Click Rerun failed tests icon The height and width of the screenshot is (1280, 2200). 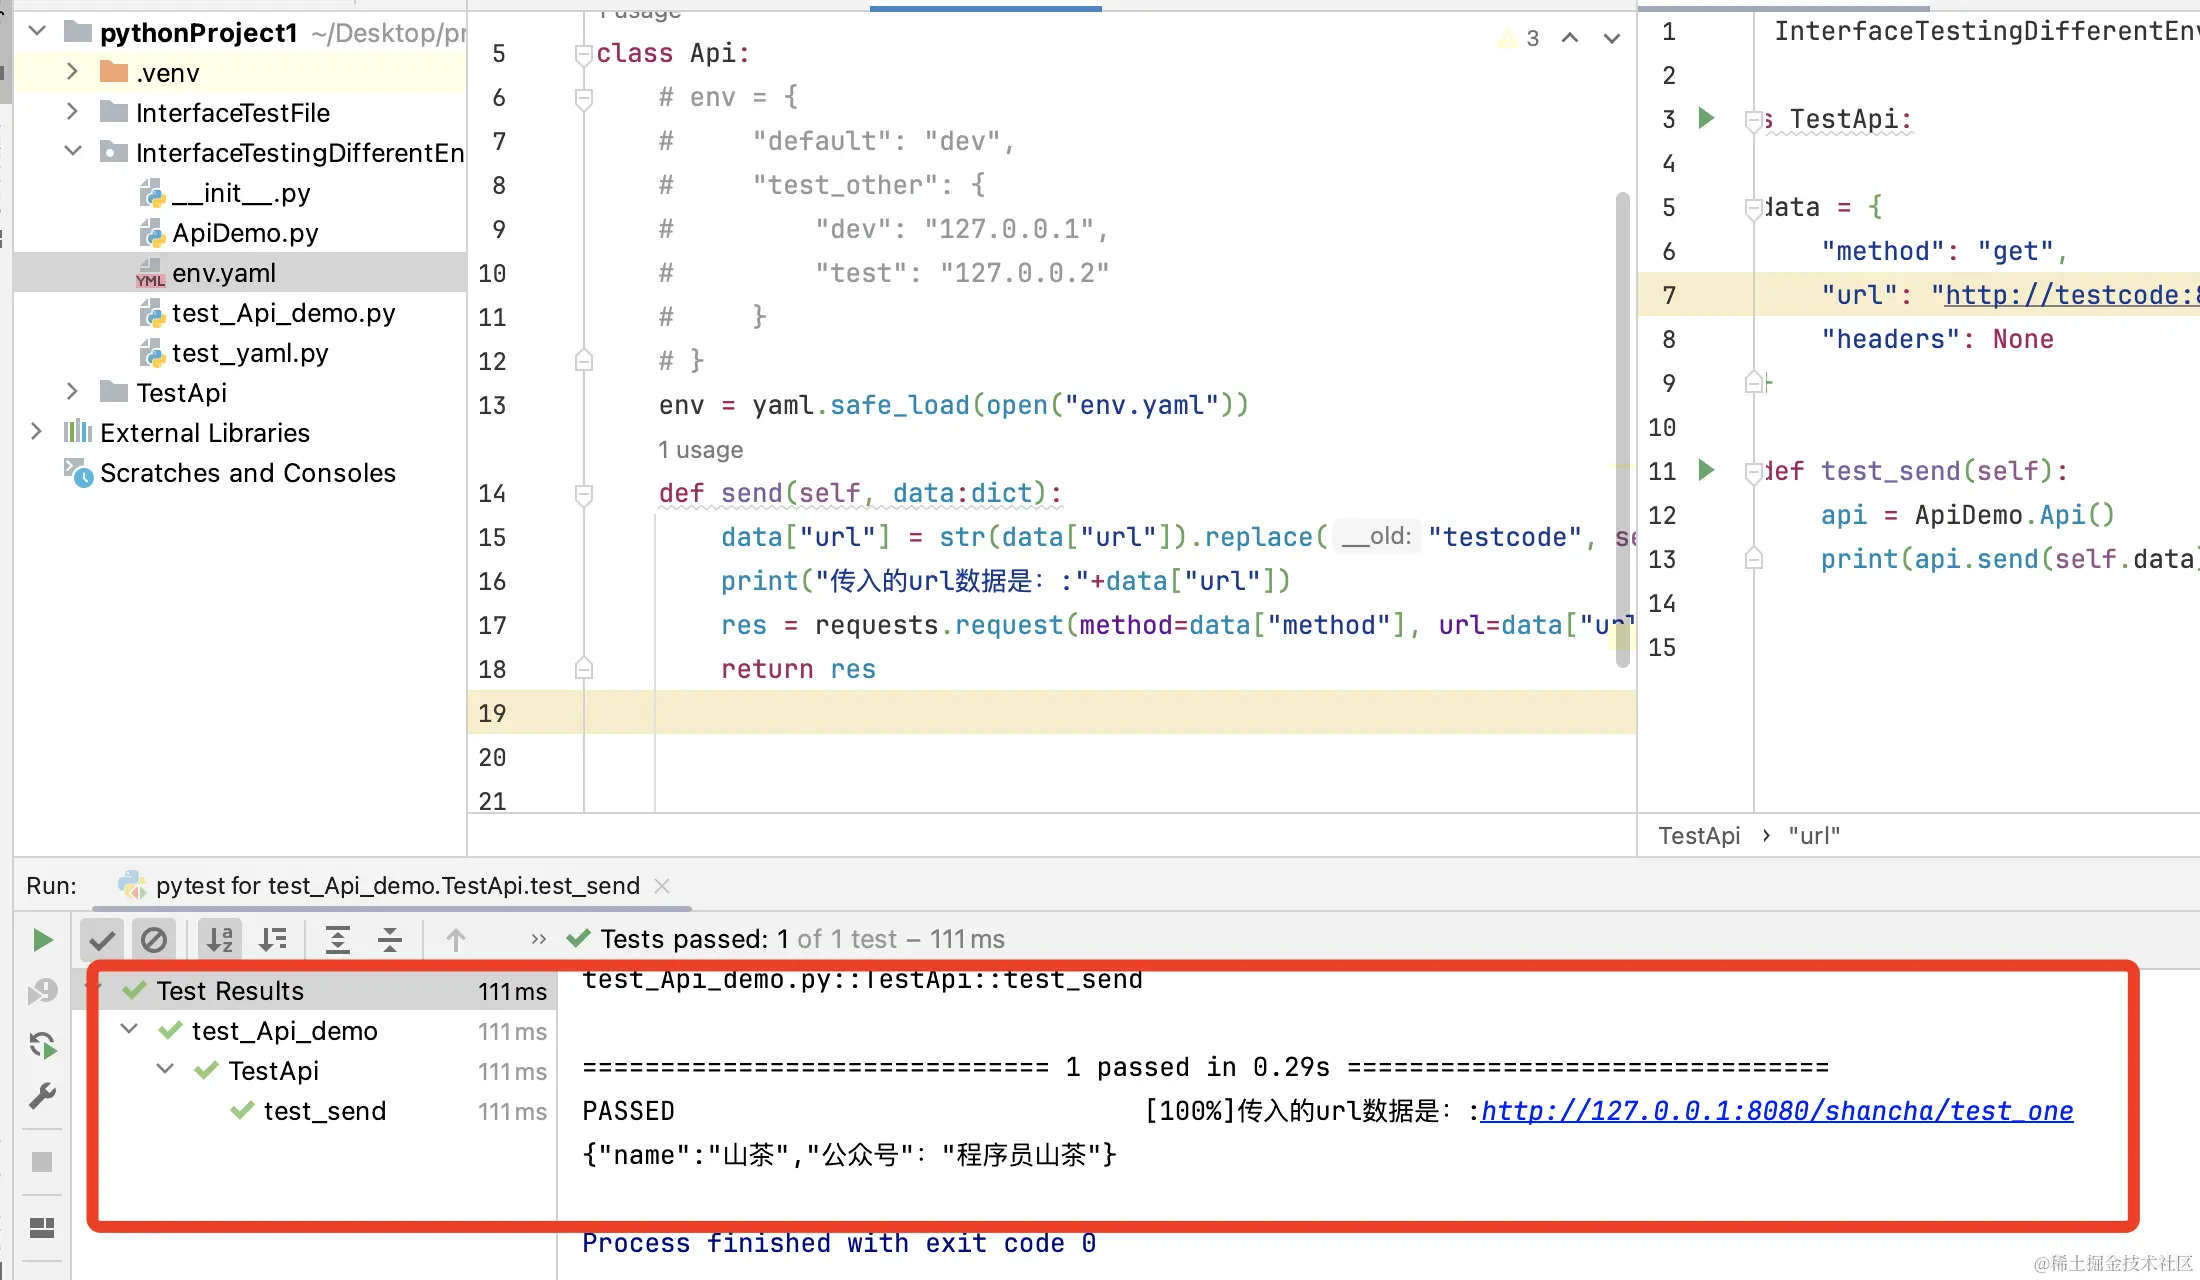coord(42,992)
